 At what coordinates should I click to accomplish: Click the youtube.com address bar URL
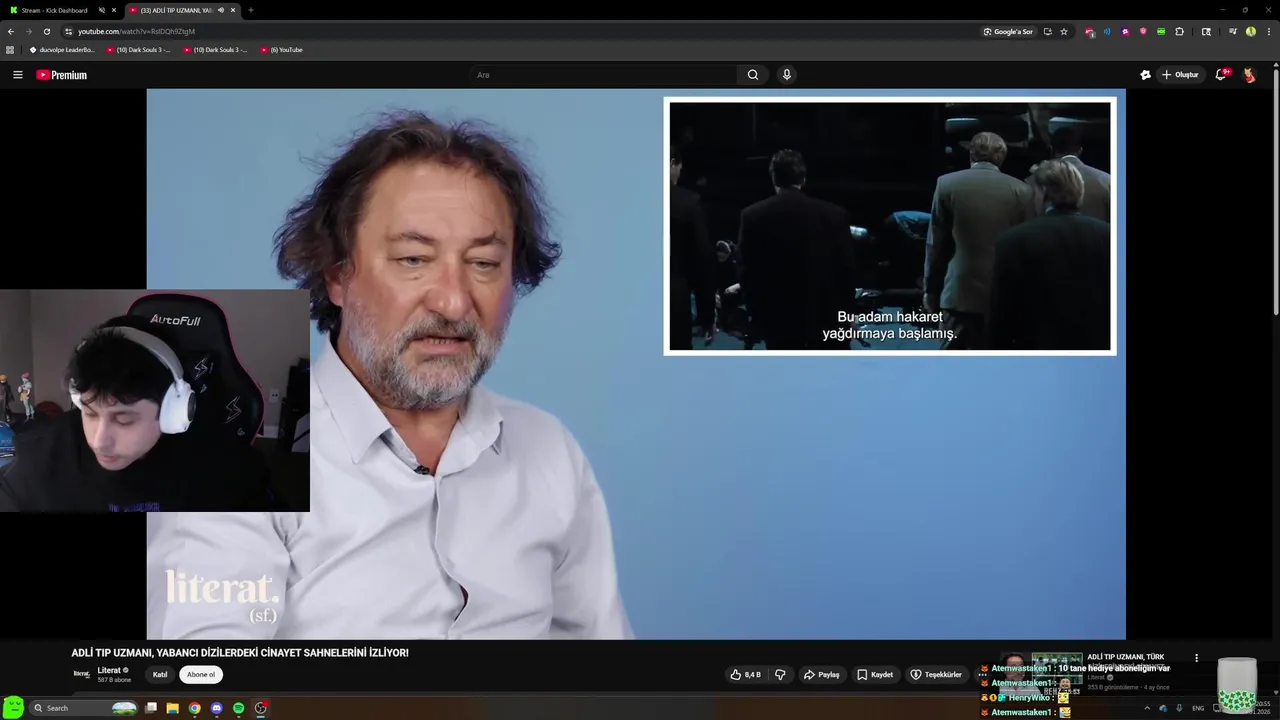[x=136, y=31]
